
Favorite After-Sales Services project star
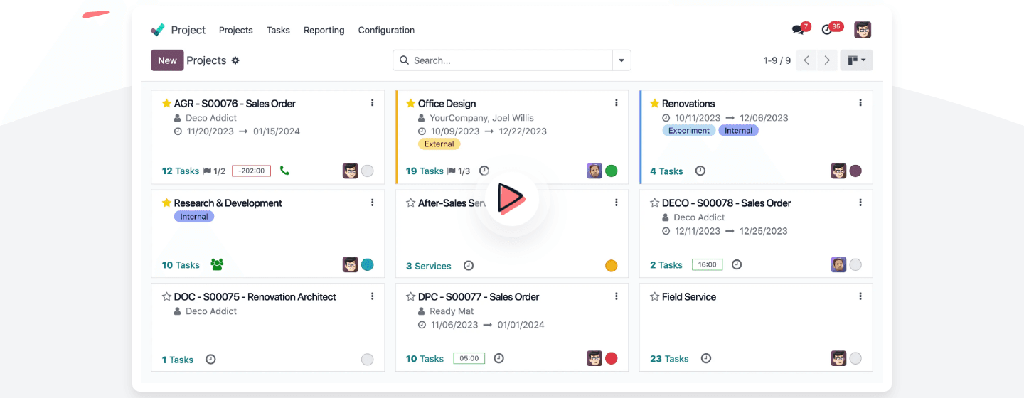[x=411, y=203]
